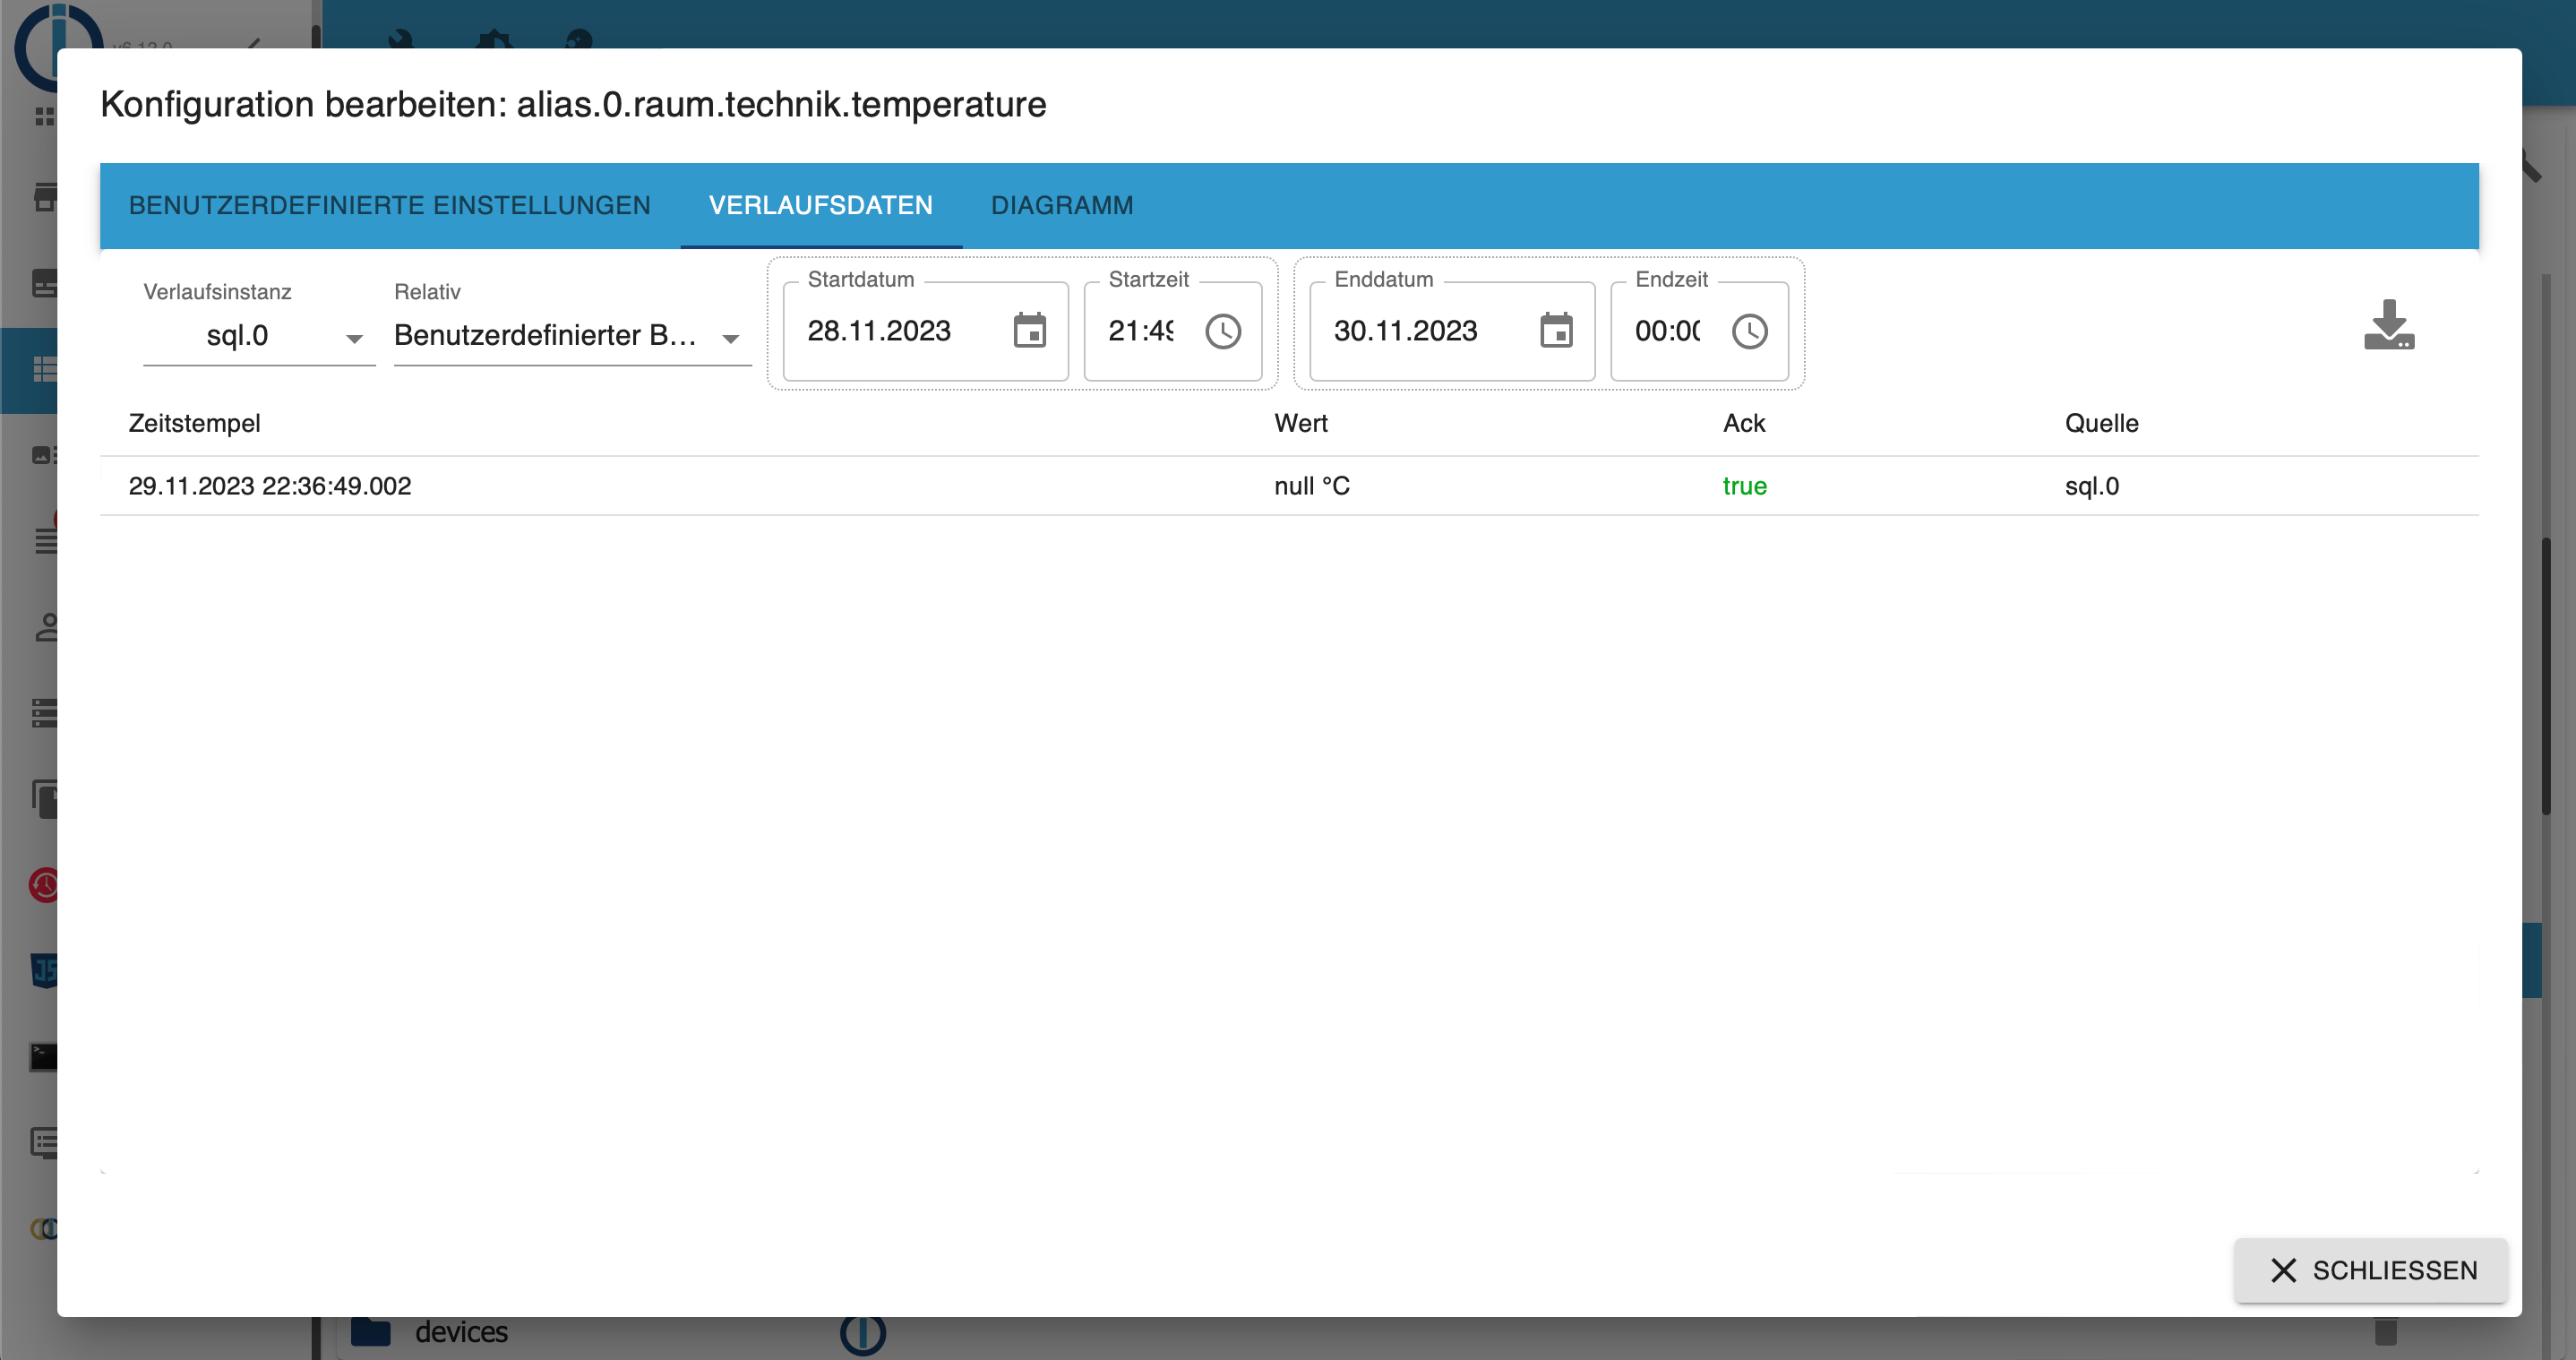Open the Startdatum calendar picker

coord(1029,331)
